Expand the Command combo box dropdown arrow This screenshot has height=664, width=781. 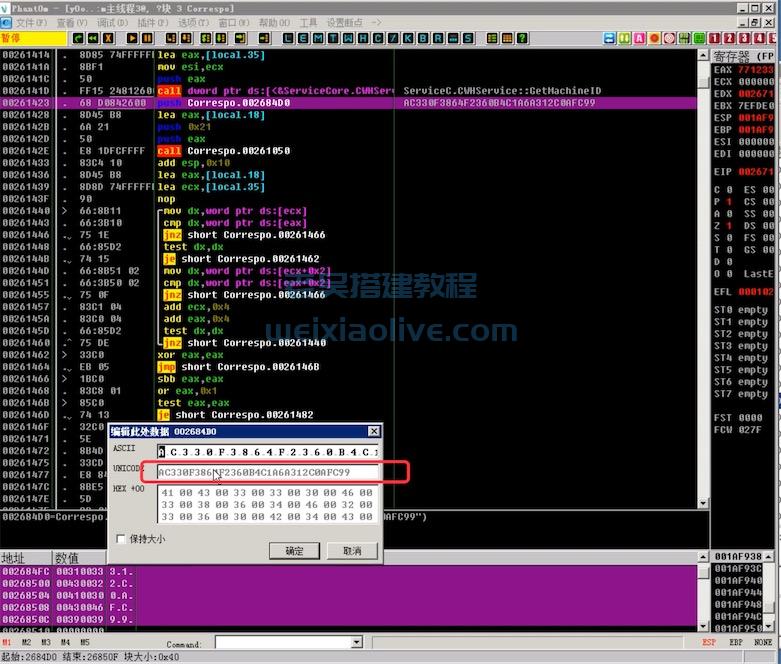point(354,643)
